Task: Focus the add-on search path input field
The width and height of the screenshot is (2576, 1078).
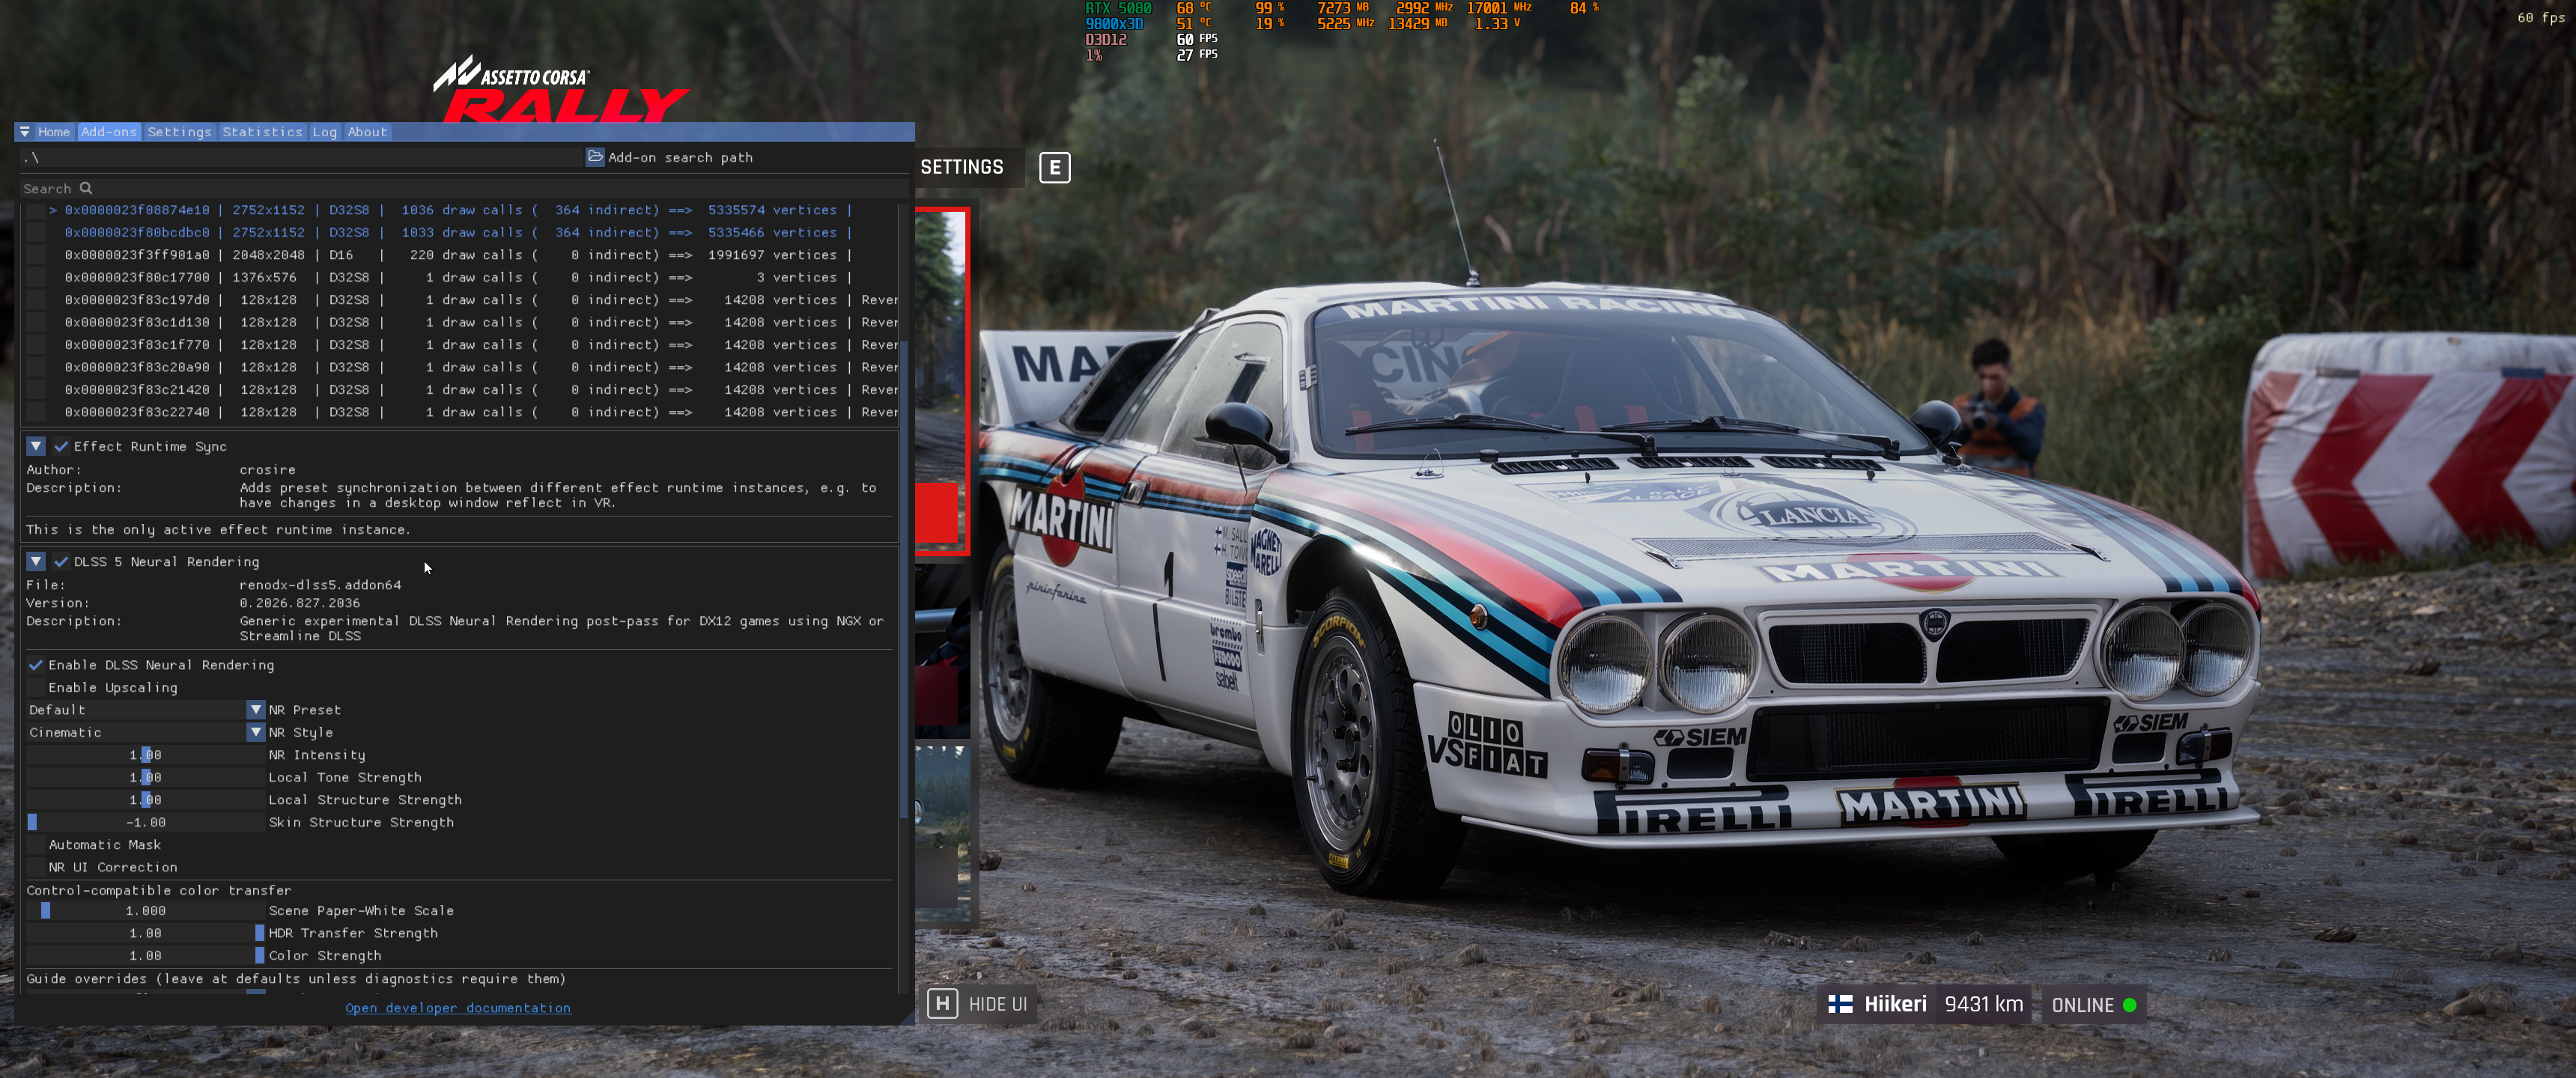Action: pyautogui.click(x=301, y=157)
